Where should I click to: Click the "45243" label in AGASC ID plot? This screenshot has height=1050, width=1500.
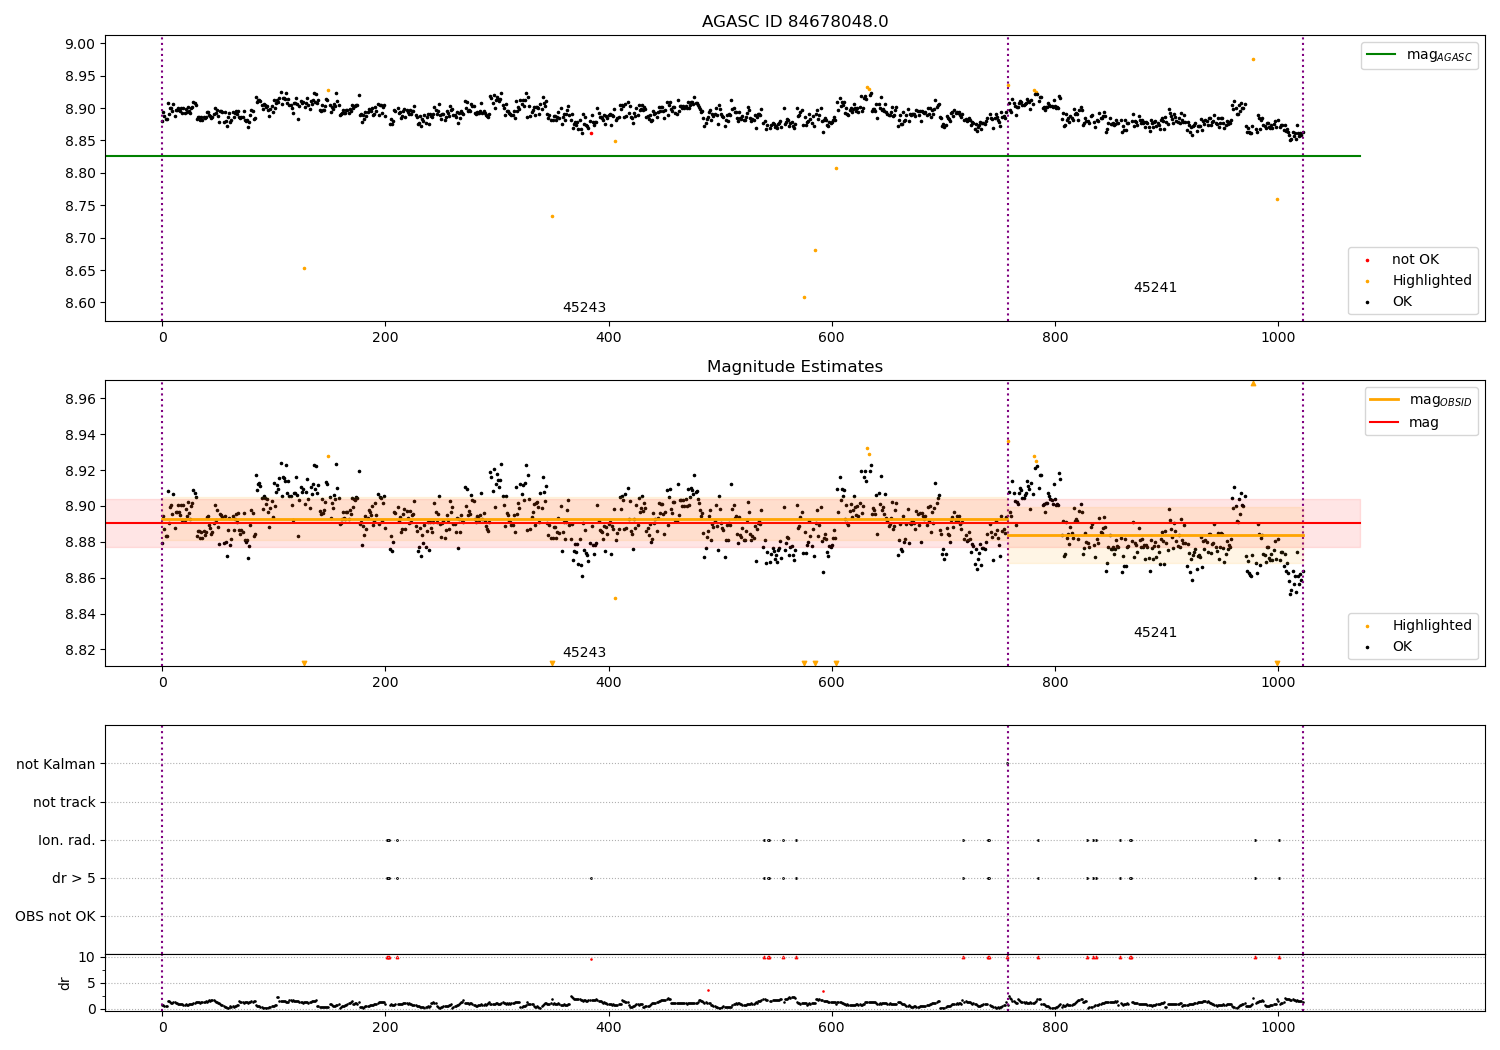click(x=584, y=308)
